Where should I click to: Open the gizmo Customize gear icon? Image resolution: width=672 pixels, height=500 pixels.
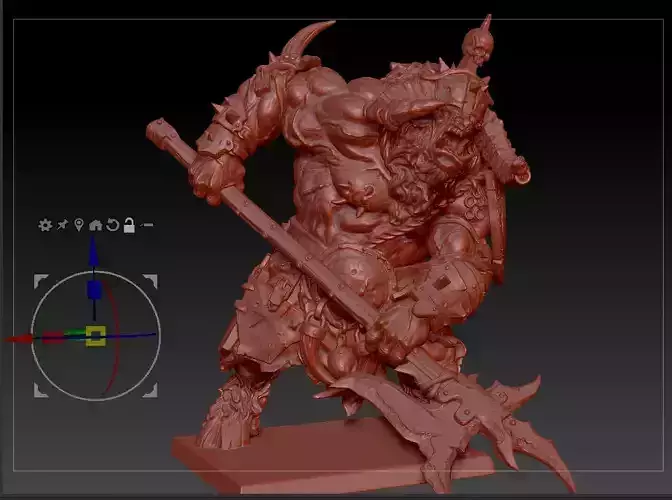point(45,225)
